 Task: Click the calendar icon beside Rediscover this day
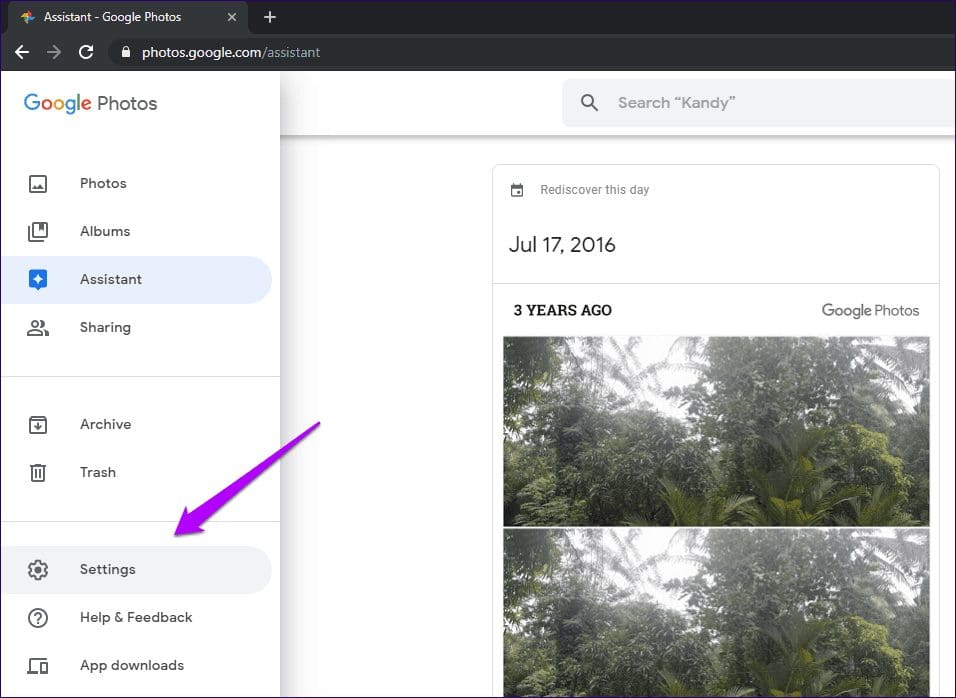(517, 190)
